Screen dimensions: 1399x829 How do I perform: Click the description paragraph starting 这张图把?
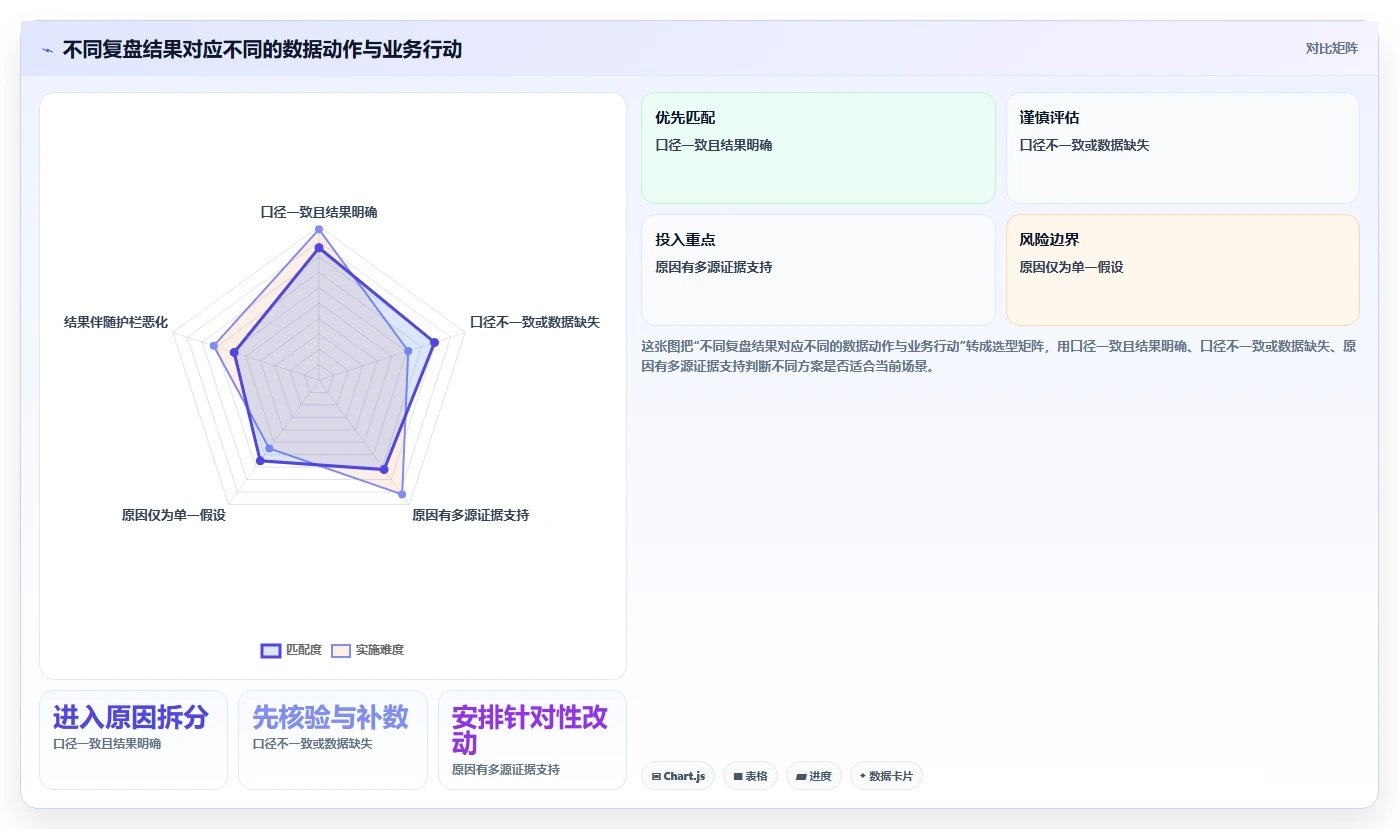click(x=998, y=356)
